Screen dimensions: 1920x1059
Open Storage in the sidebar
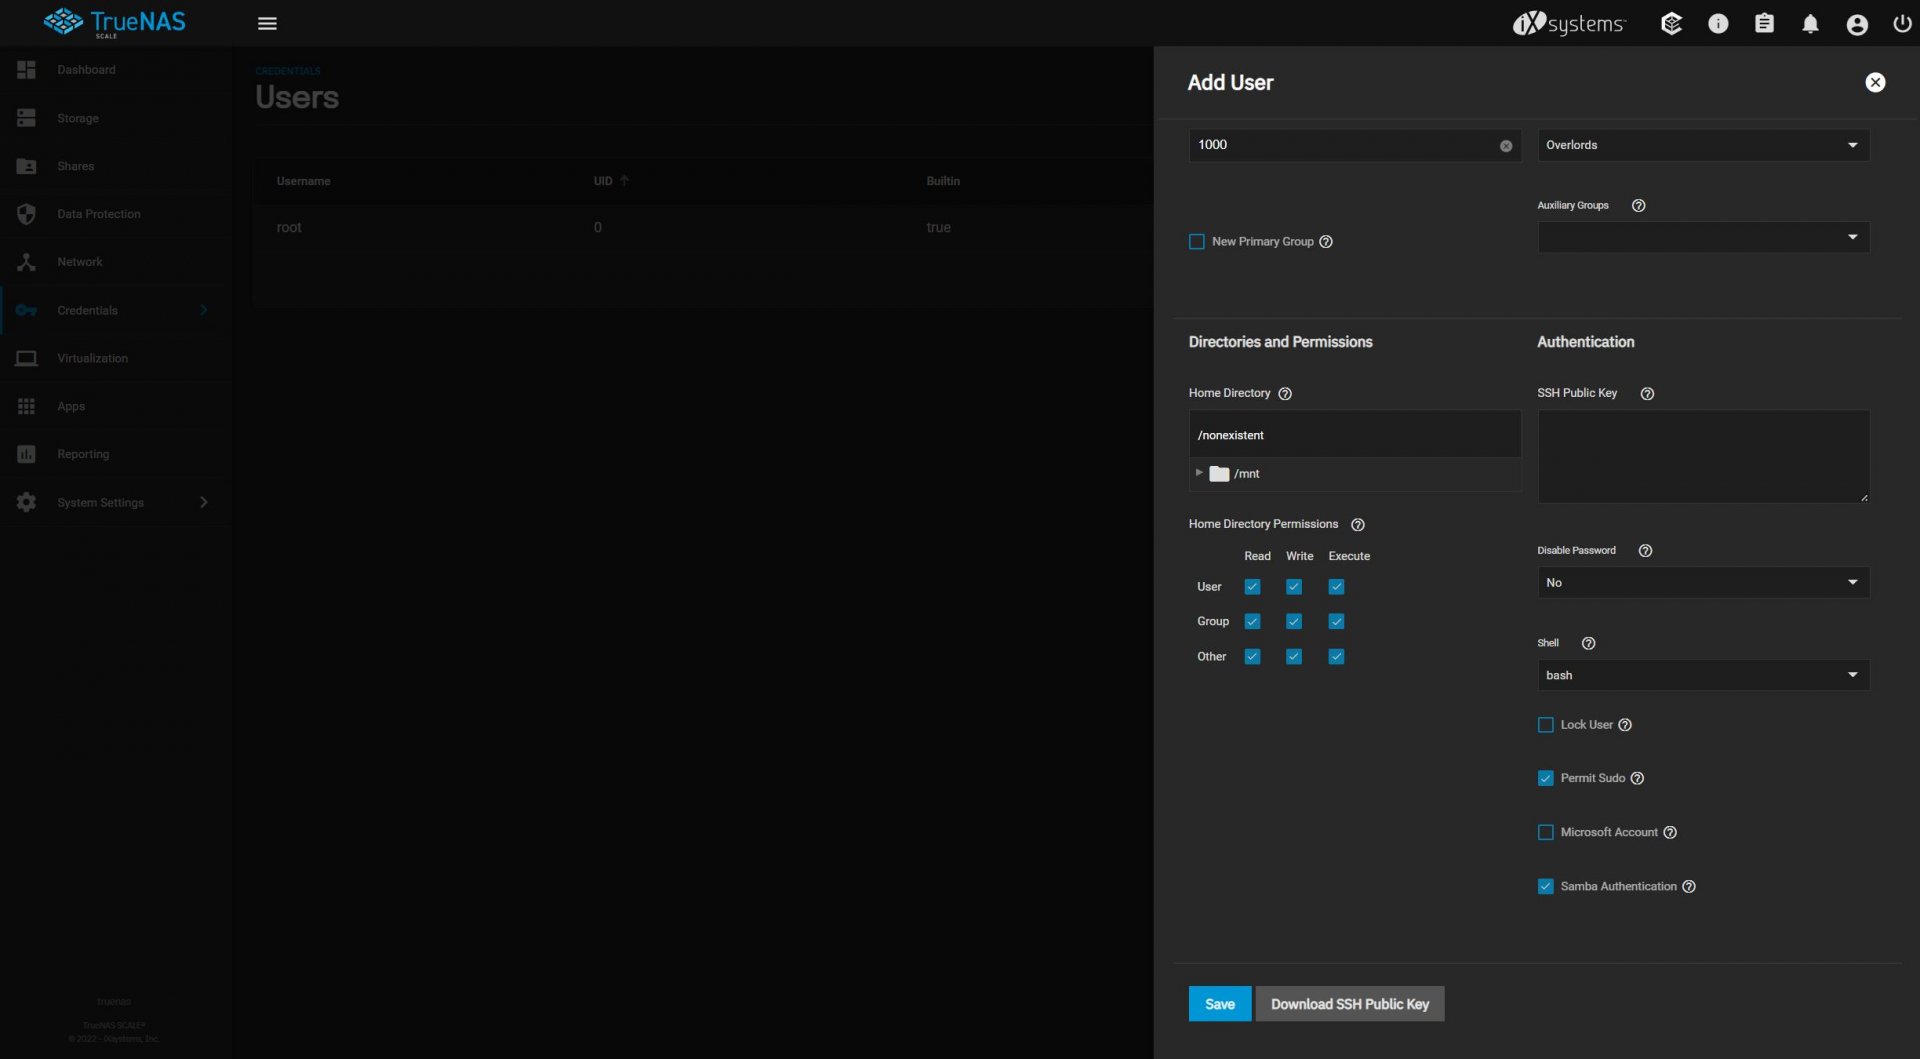coord(78,118)
